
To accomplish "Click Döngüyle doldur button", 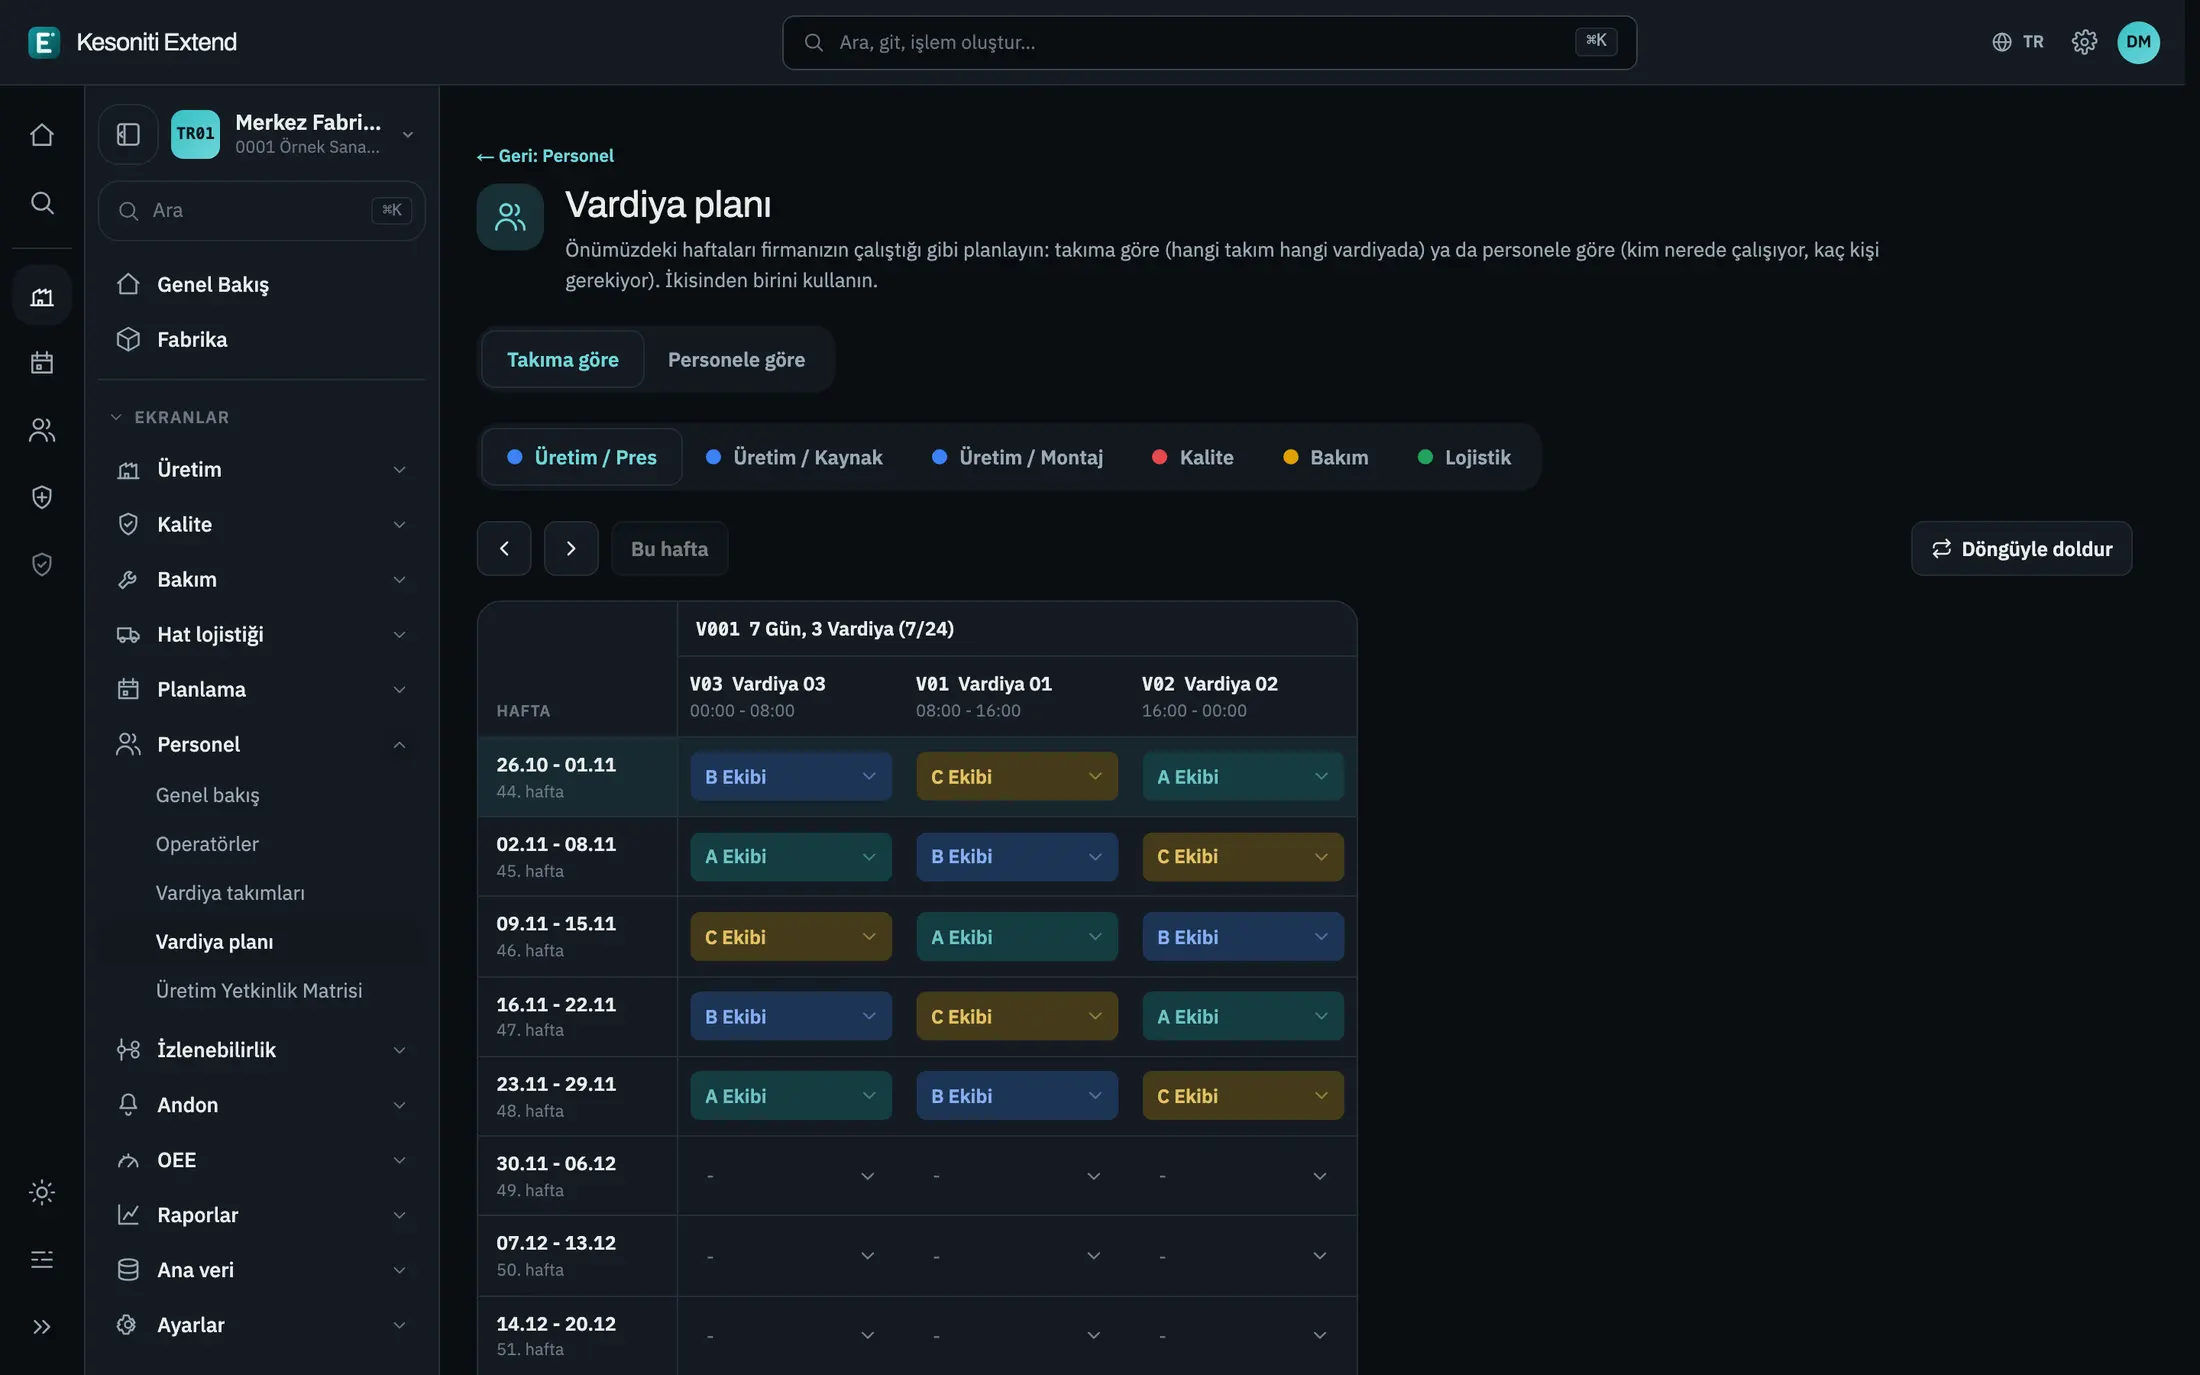I will point(2021,548).
